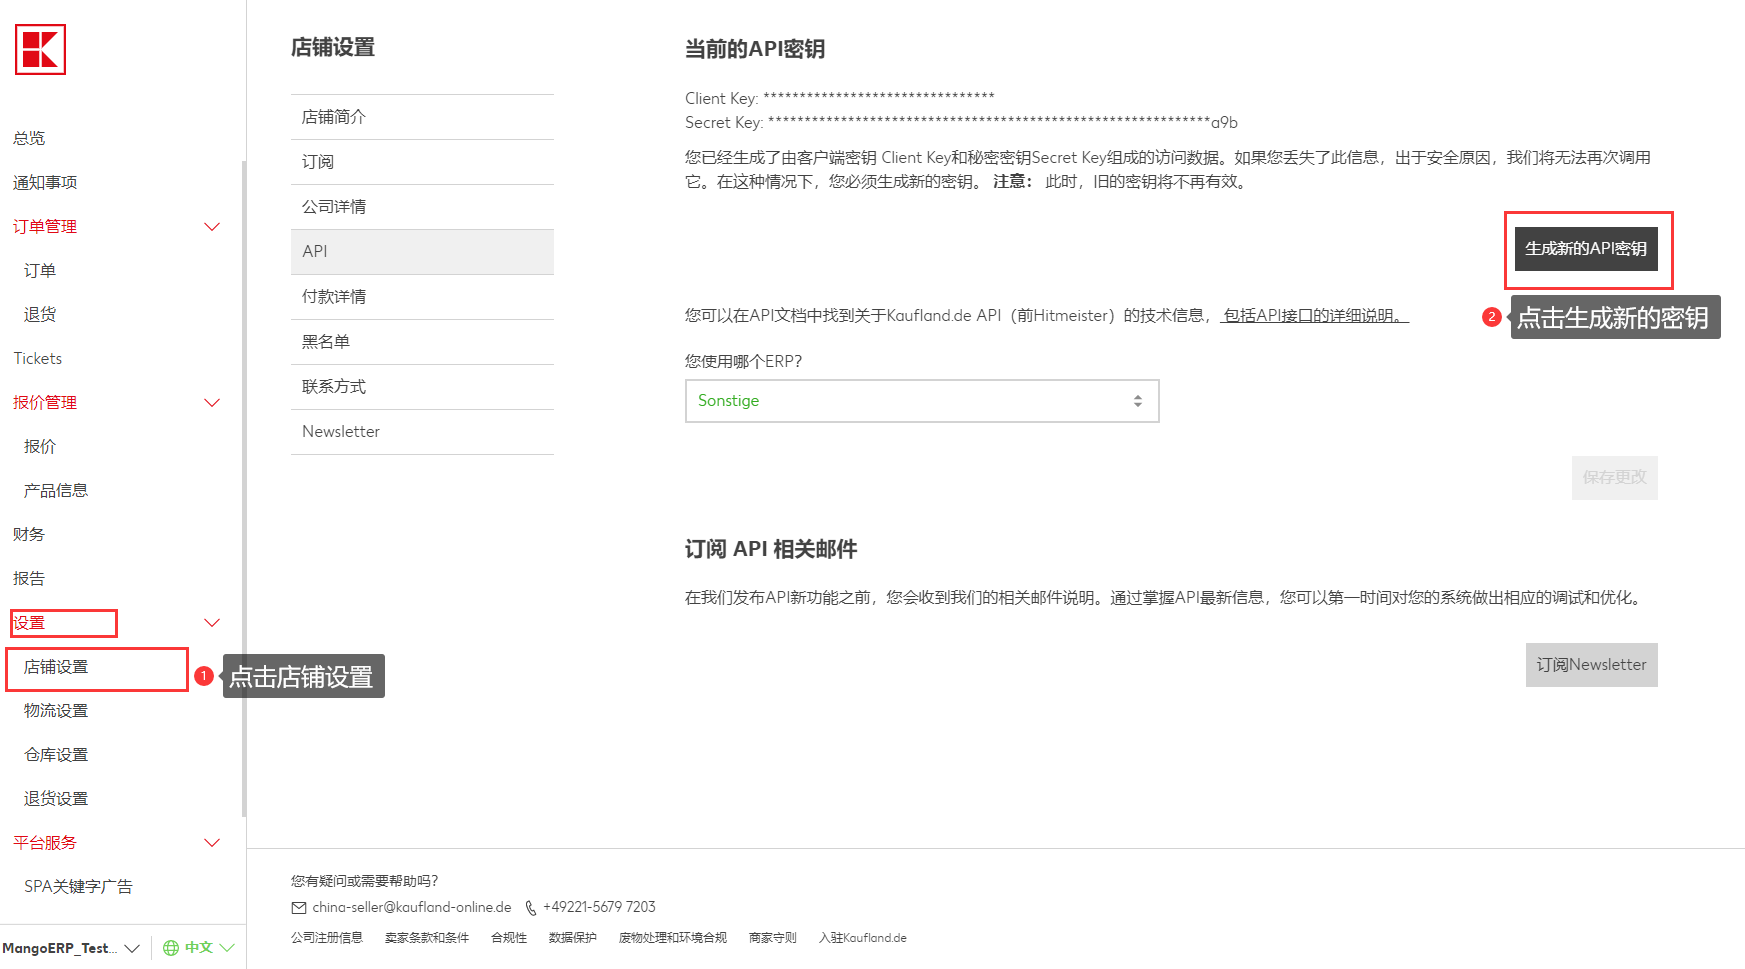1745x969 pixels.
Task: Click the 生成新的API密钥 button
Action: (1586, 249)
